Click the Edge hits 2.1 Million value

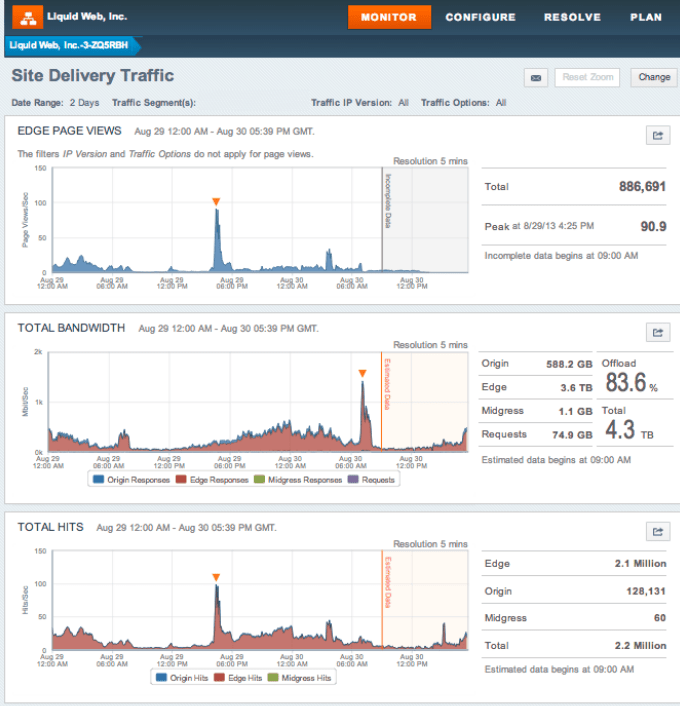coord(640,564)
